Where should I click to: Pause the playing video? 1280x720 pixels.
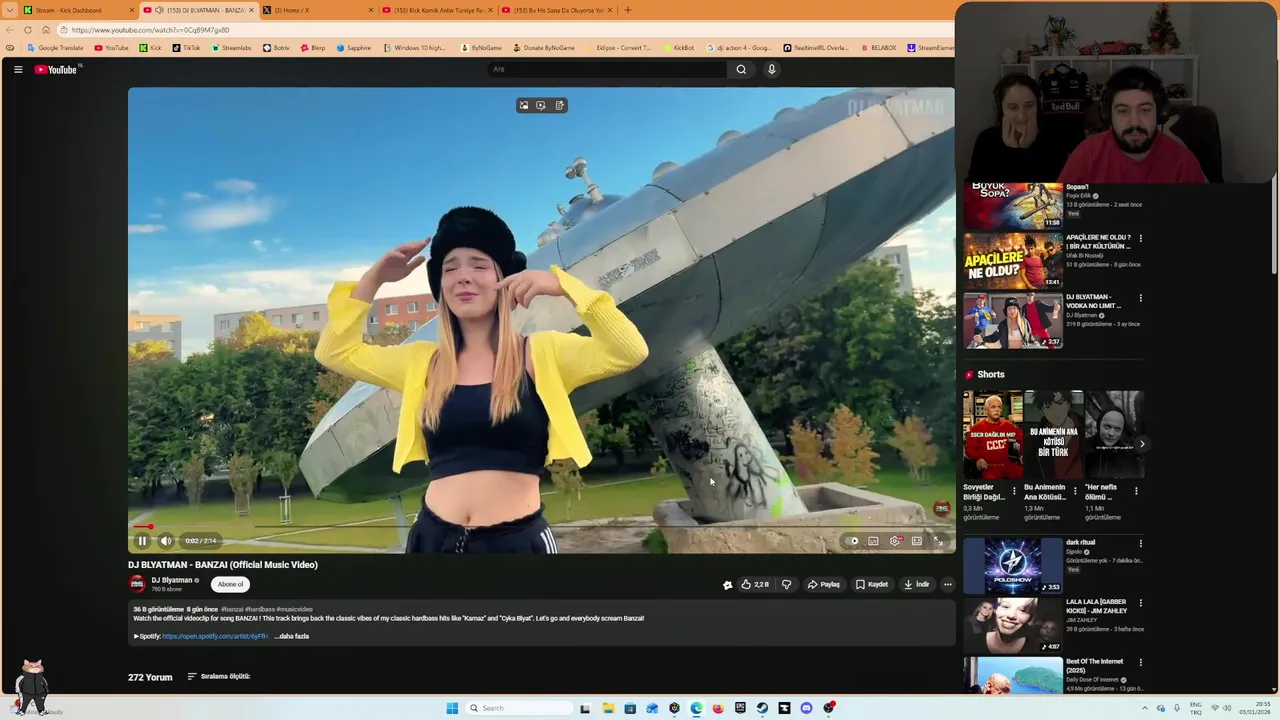point(142,541)
